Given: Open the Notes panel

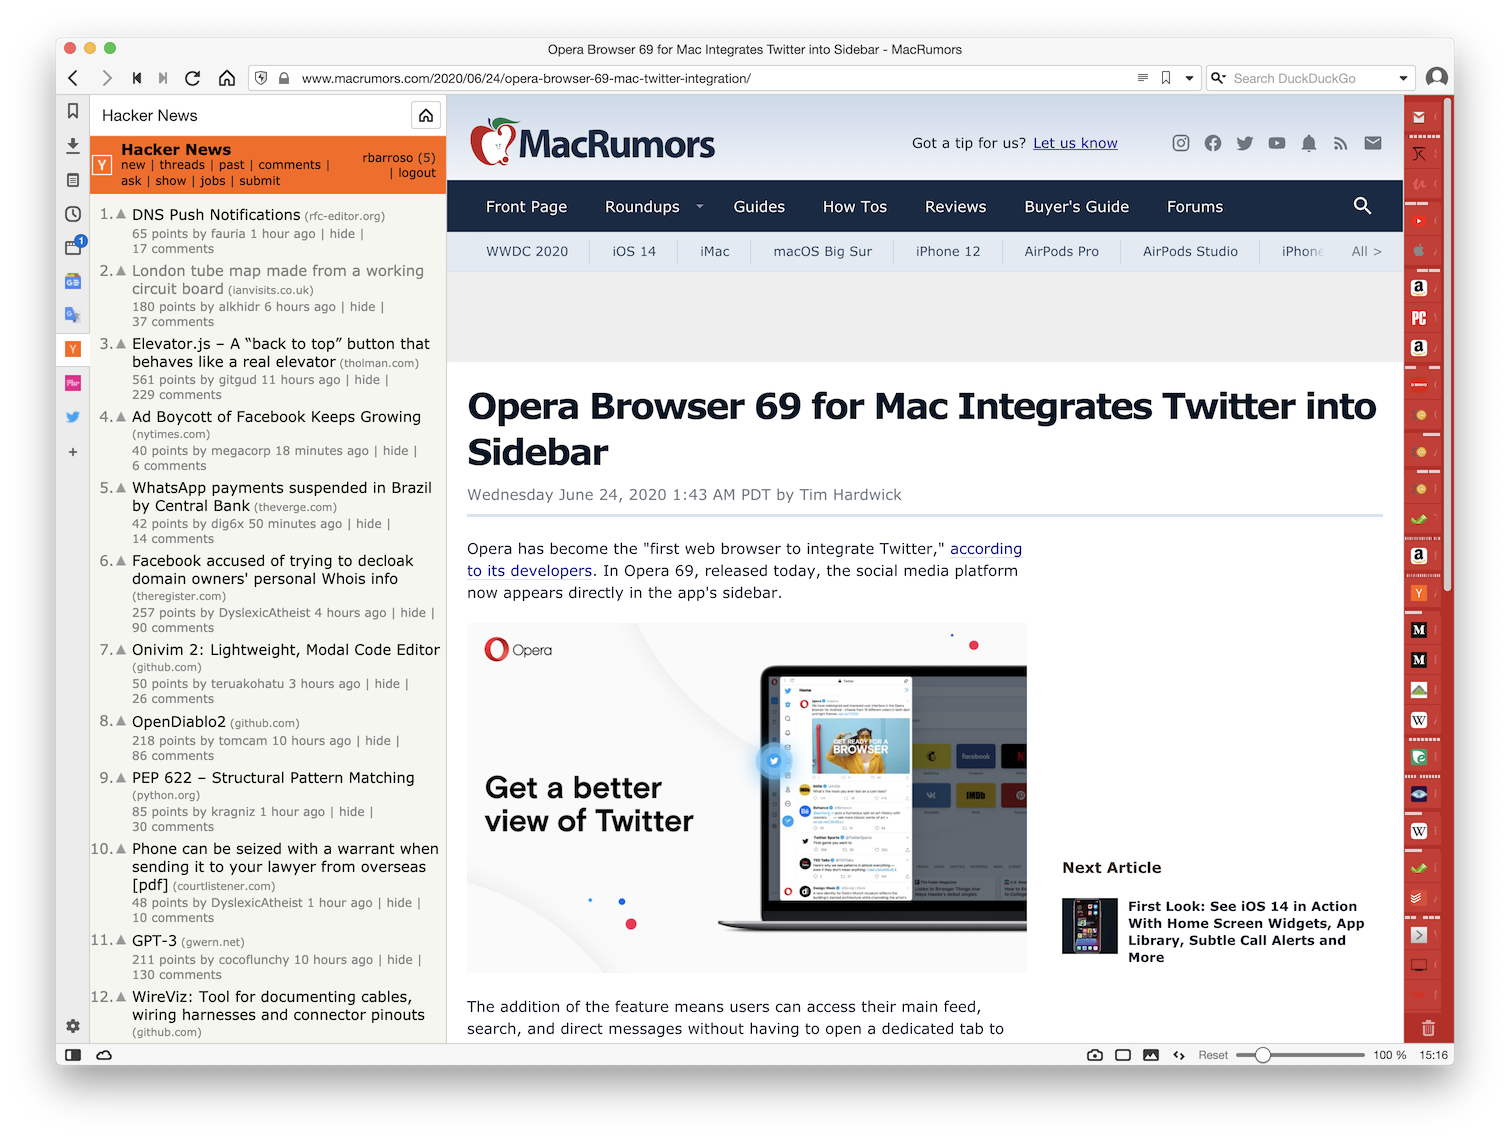Looking at the screenshot, I should [x=73, y=180].
